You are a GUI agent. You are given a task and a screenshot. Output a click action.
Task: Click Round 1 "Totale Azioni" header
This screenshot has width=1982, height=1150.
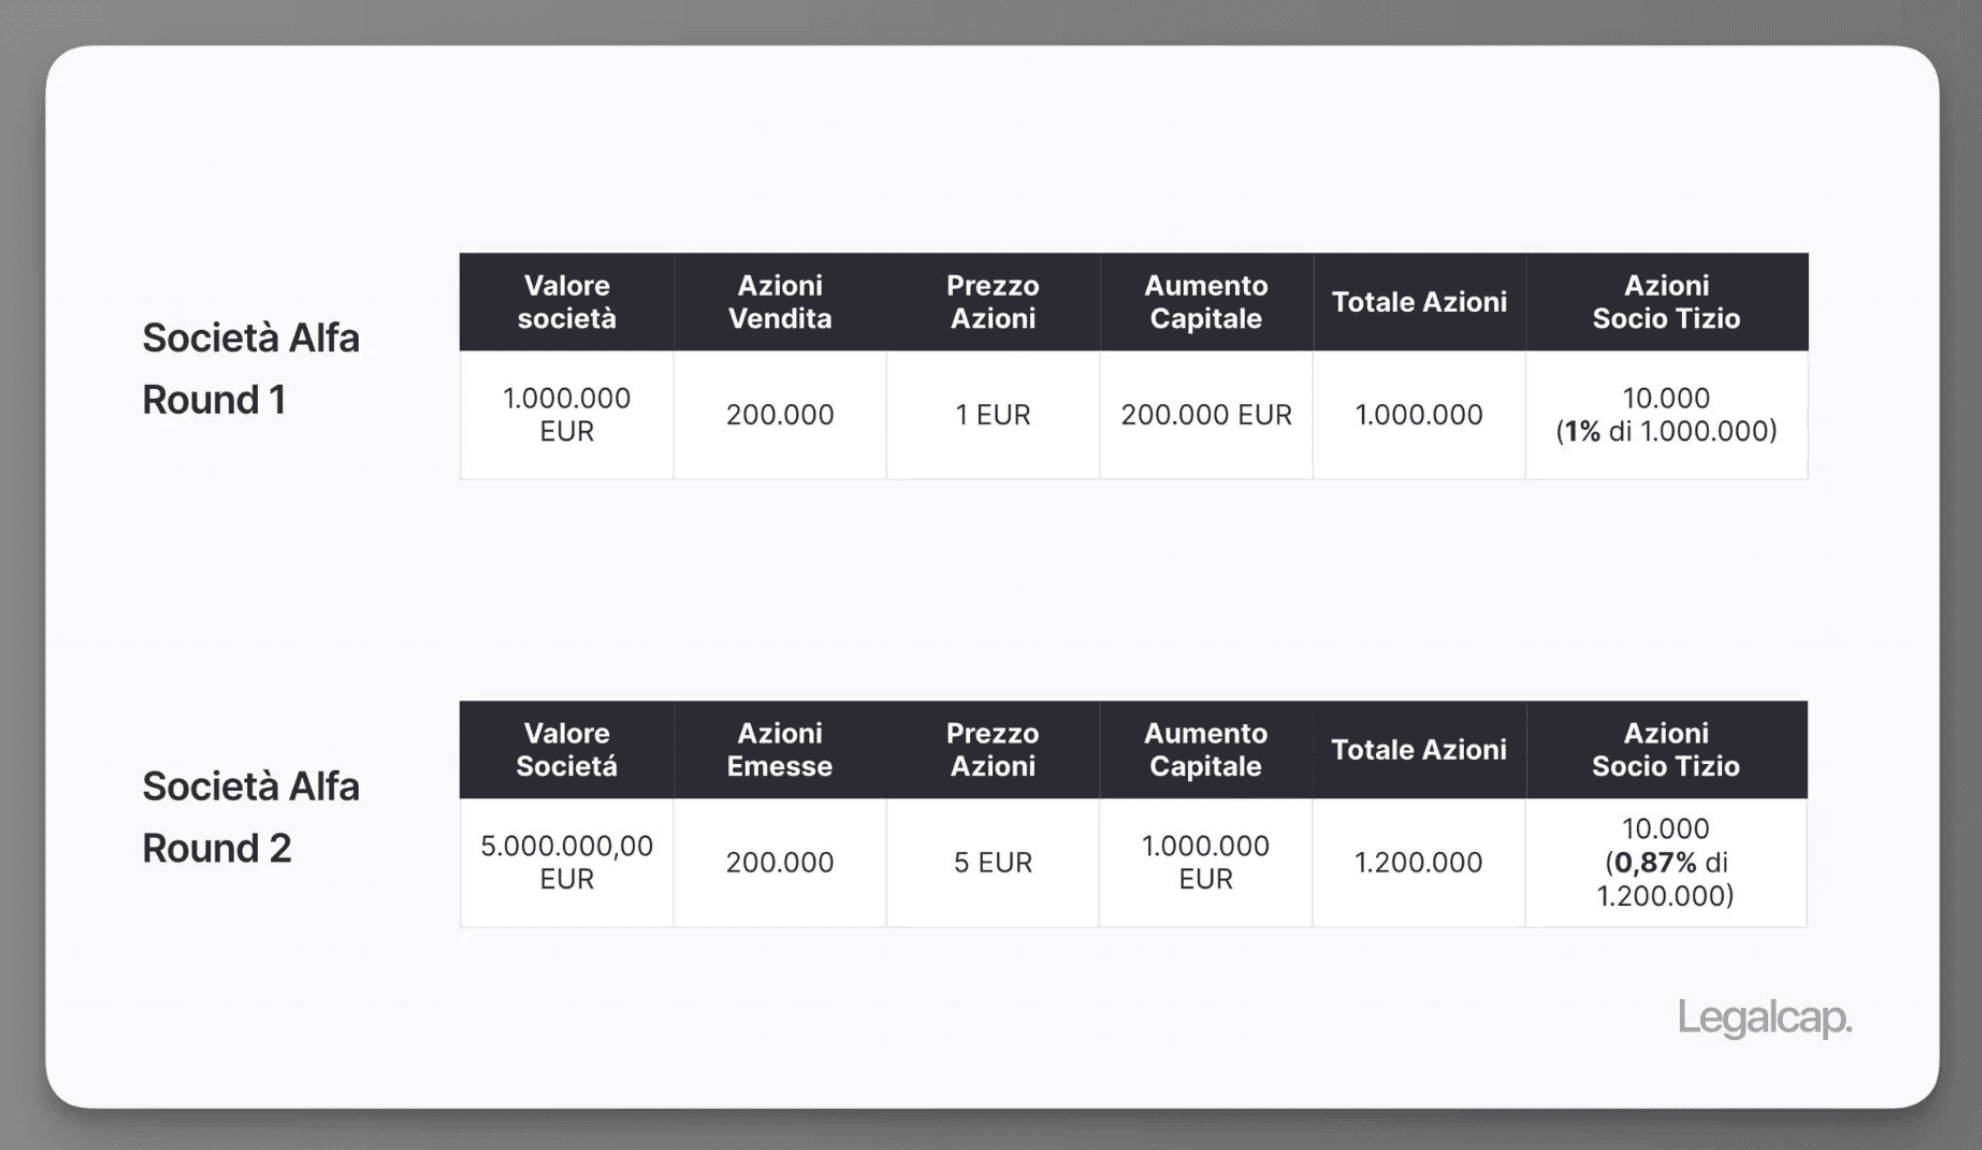point(1418,302)
